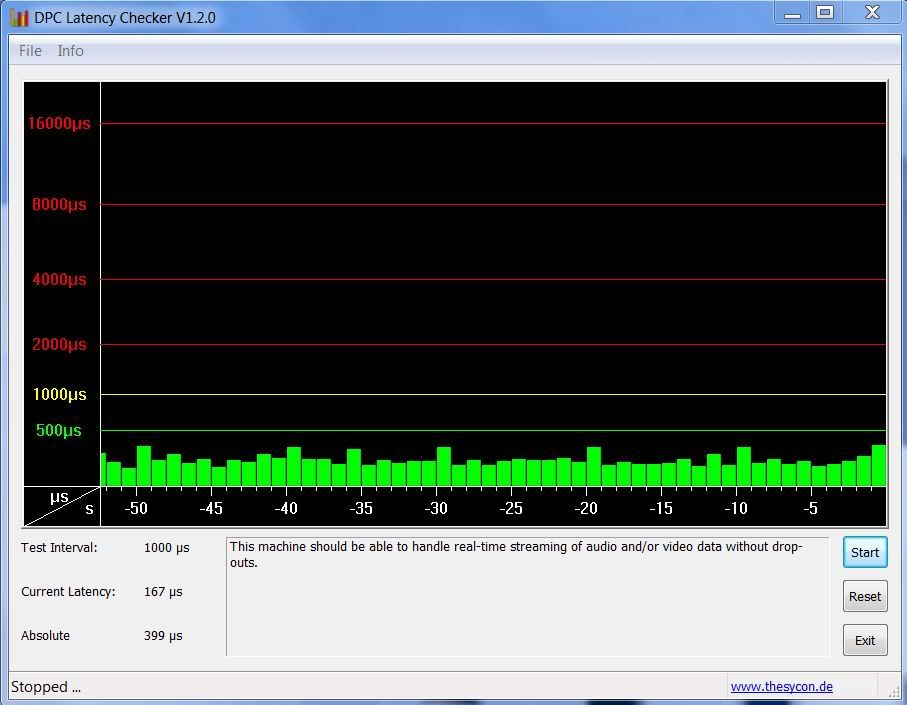Open the File menu
Screen dimensions: 907x705
tap(30, 51)
